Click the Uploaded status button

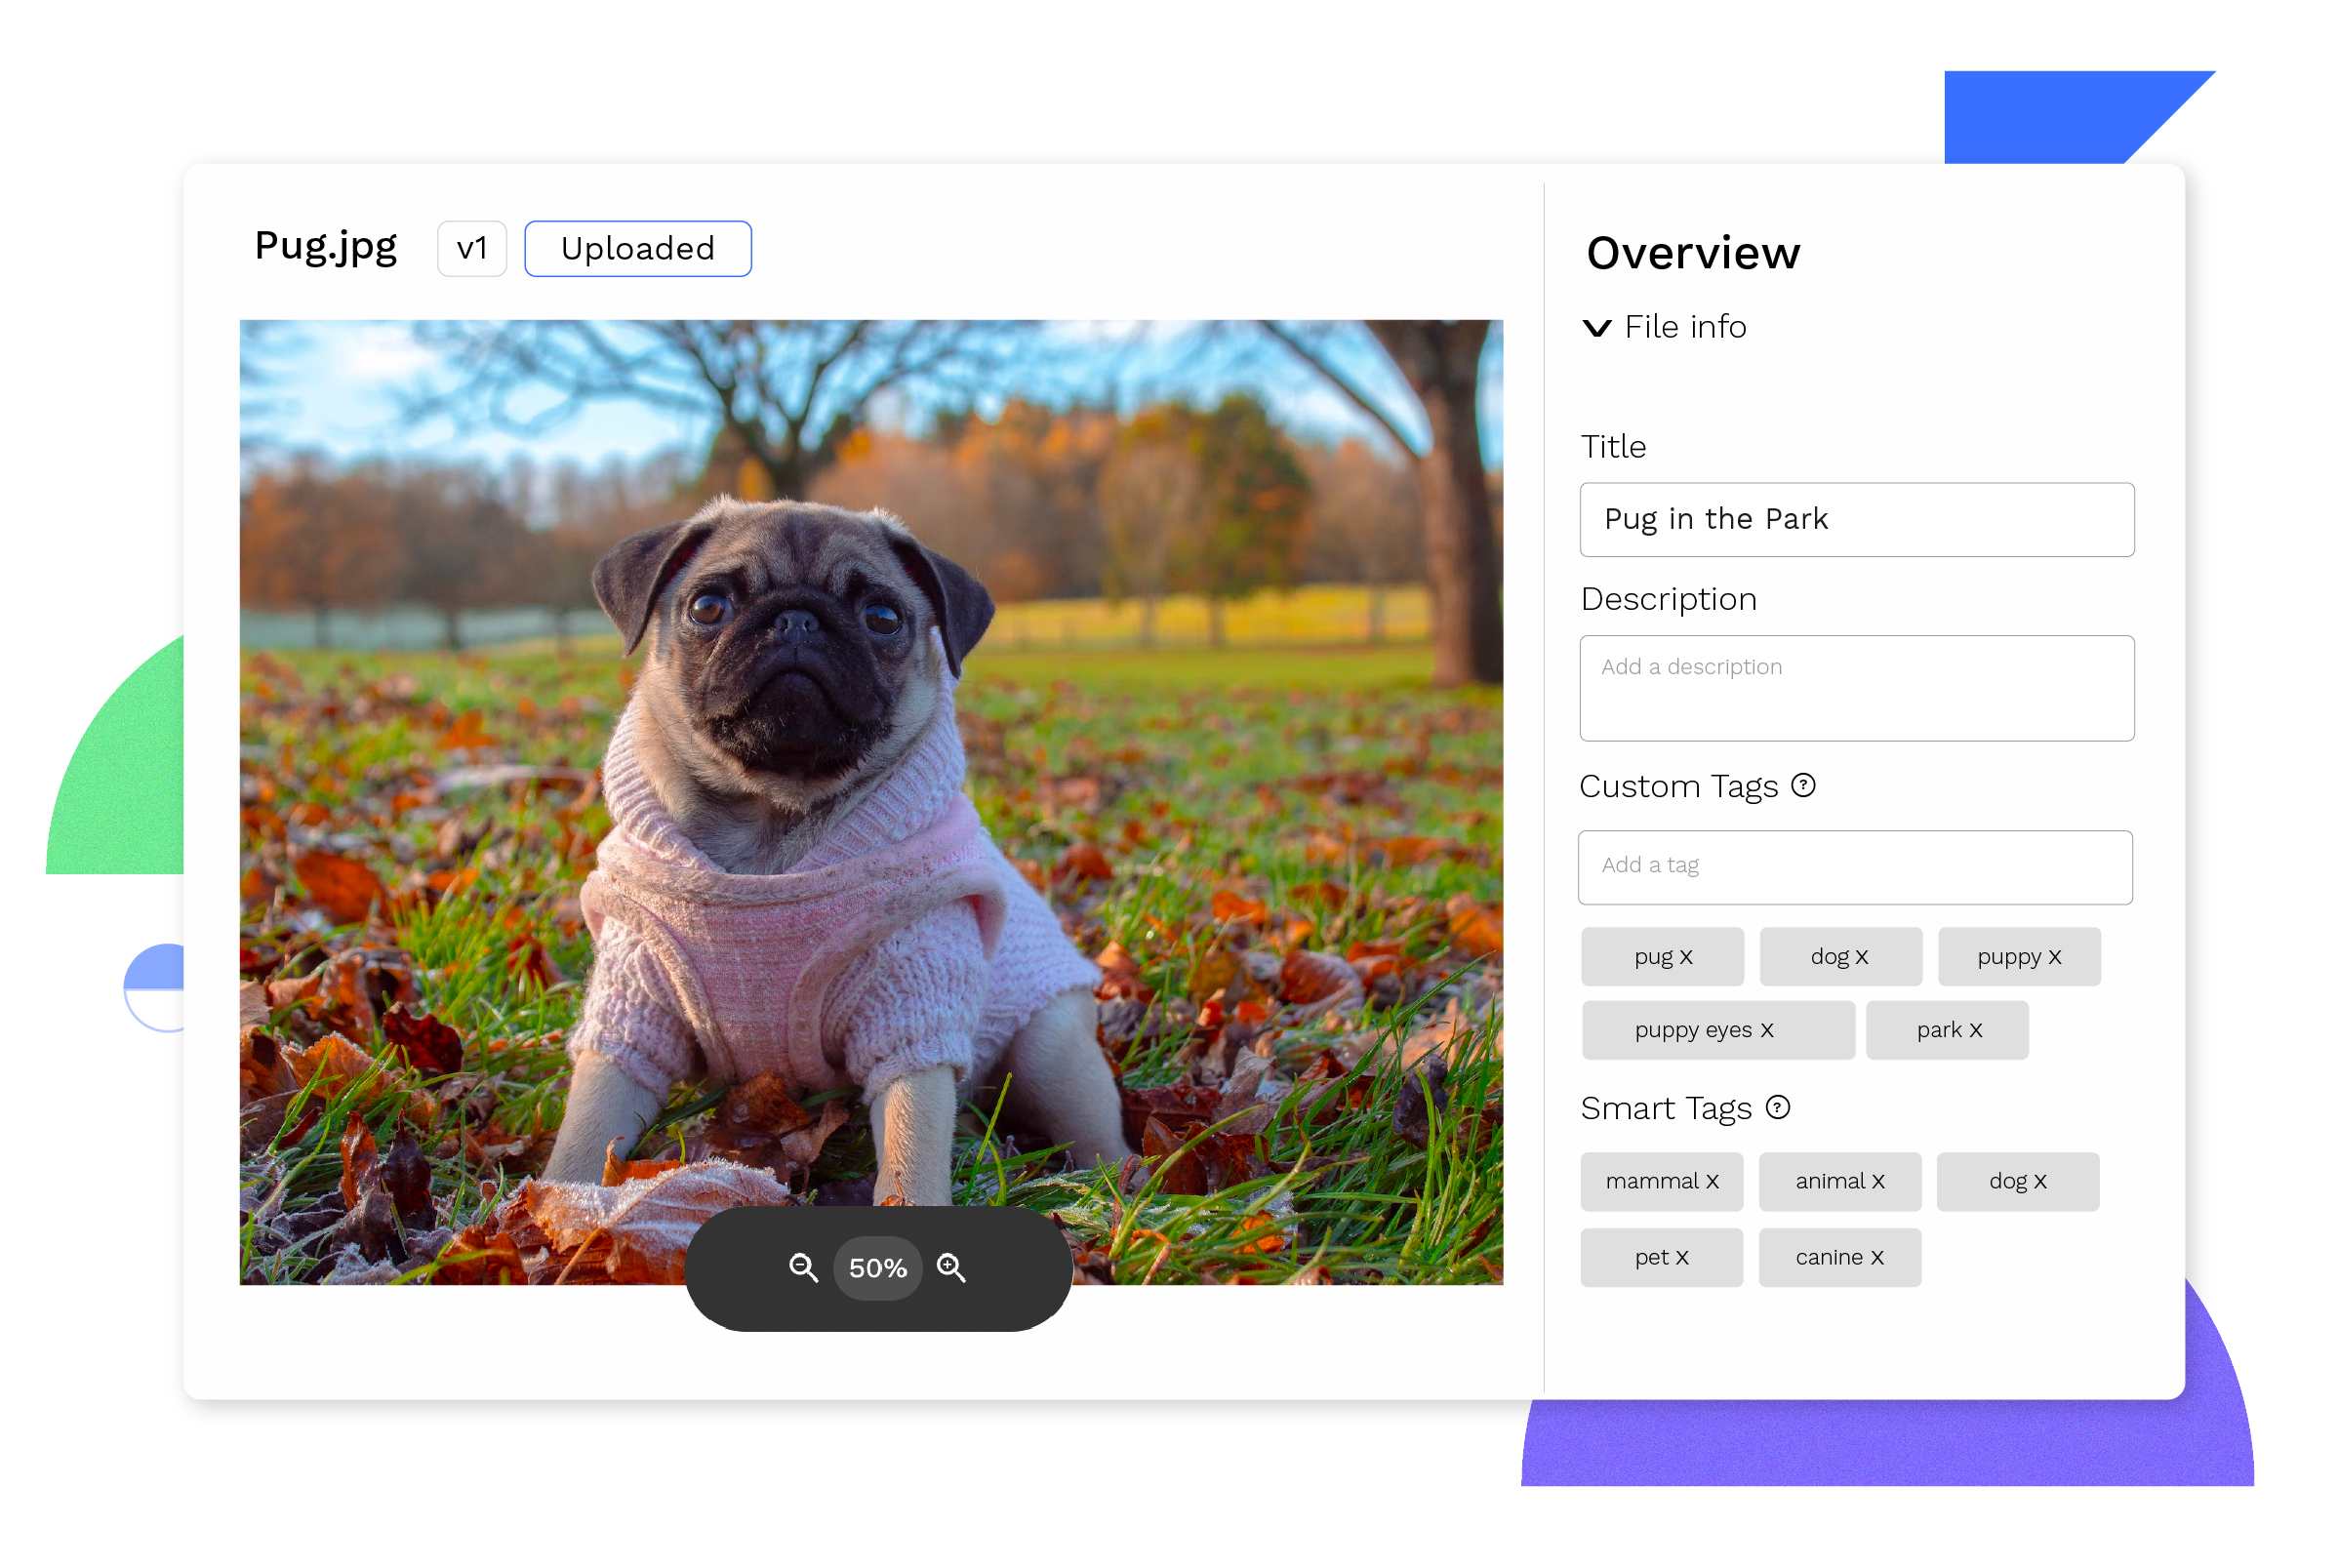(638, 249)
